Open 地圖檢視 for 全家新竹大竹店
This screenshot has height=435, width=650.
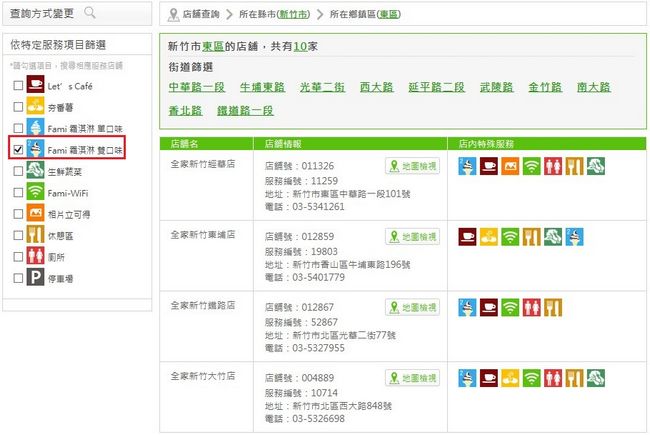(x=412, y=378)
